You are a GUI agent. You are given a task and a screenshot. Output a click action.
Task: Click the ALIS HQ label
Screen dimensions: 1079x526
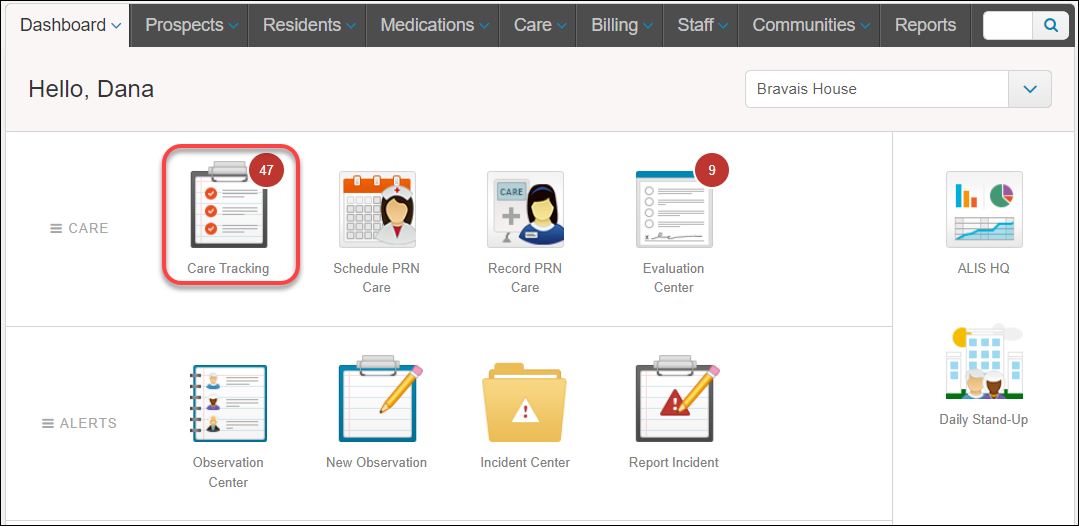coord(984,269)
